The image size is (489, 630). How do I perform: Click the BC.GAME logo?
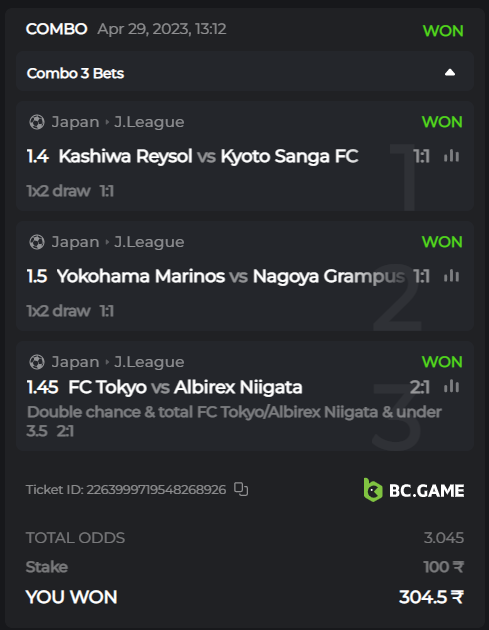coord(413,490)
